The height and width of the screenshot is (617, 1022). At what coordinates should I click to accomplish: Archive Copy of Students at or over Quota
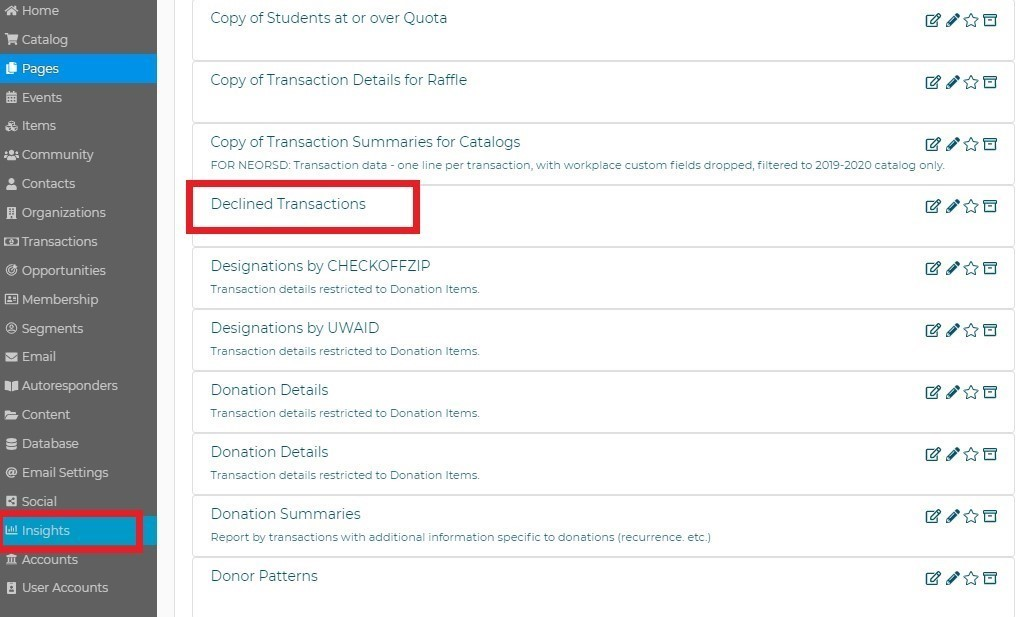[990, 20]
